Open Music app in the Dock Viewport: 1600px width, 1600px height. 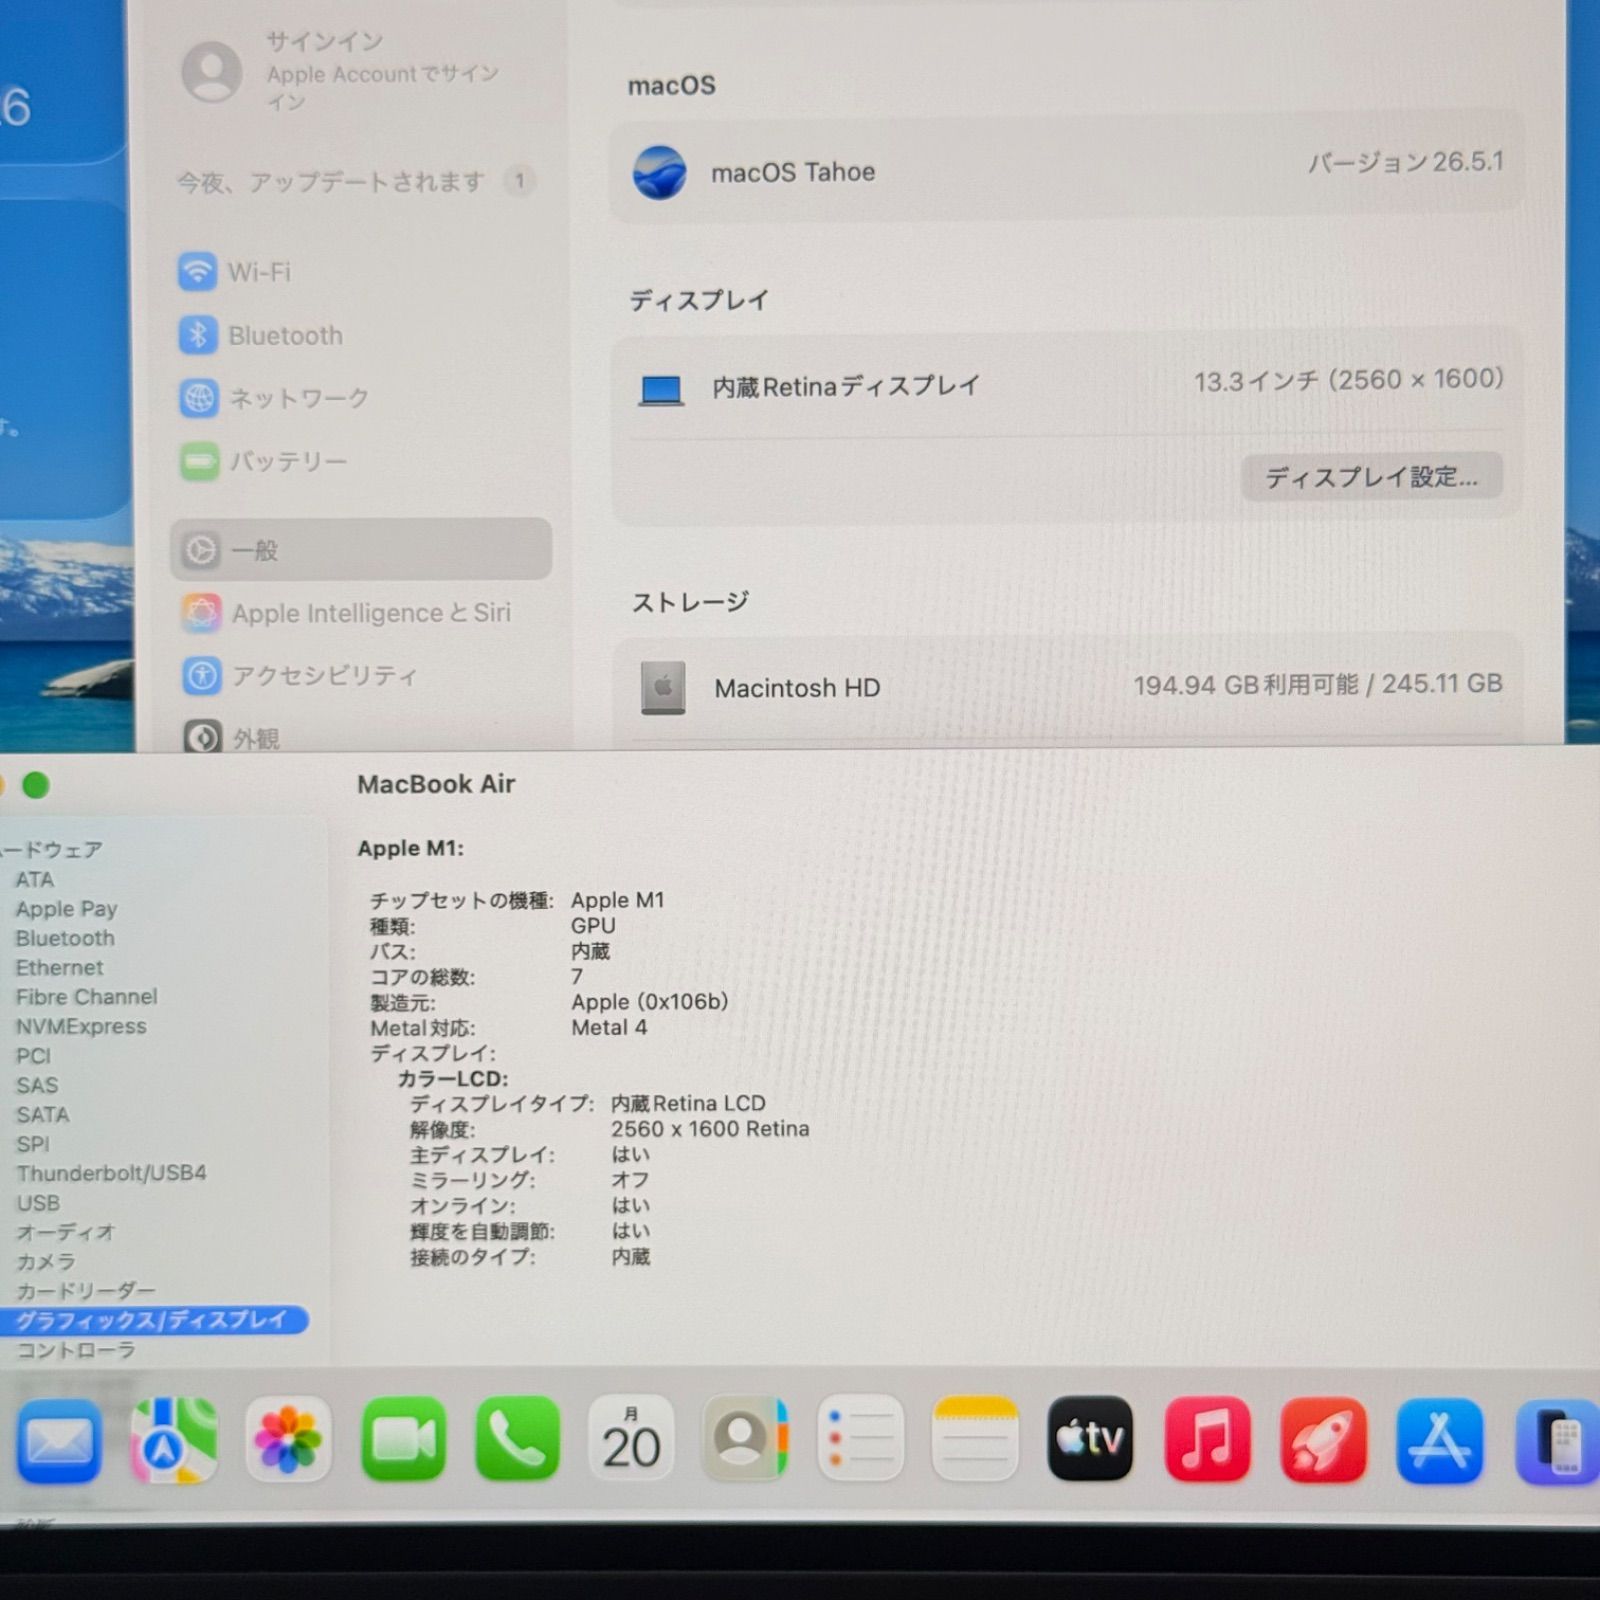[1207, 1440]
